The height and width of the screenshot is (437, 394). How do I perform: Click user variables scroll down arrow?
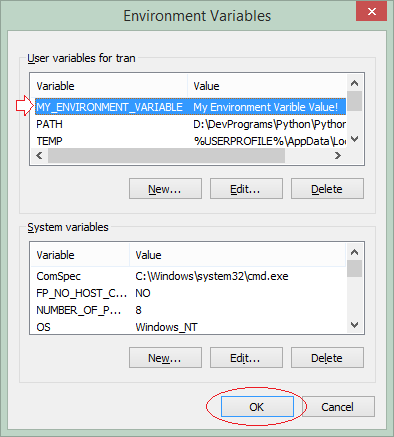click(355, 139)
